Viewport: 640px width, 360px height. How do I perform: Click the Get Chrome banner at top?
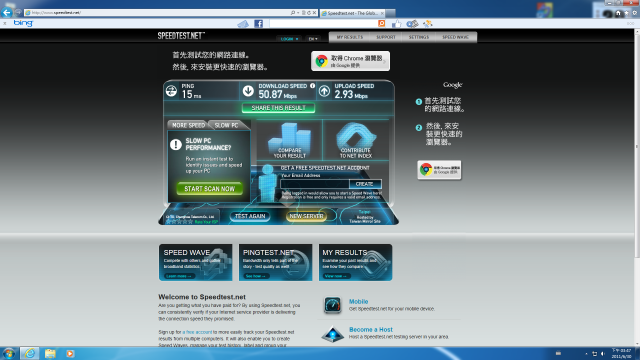pos(350,61)
